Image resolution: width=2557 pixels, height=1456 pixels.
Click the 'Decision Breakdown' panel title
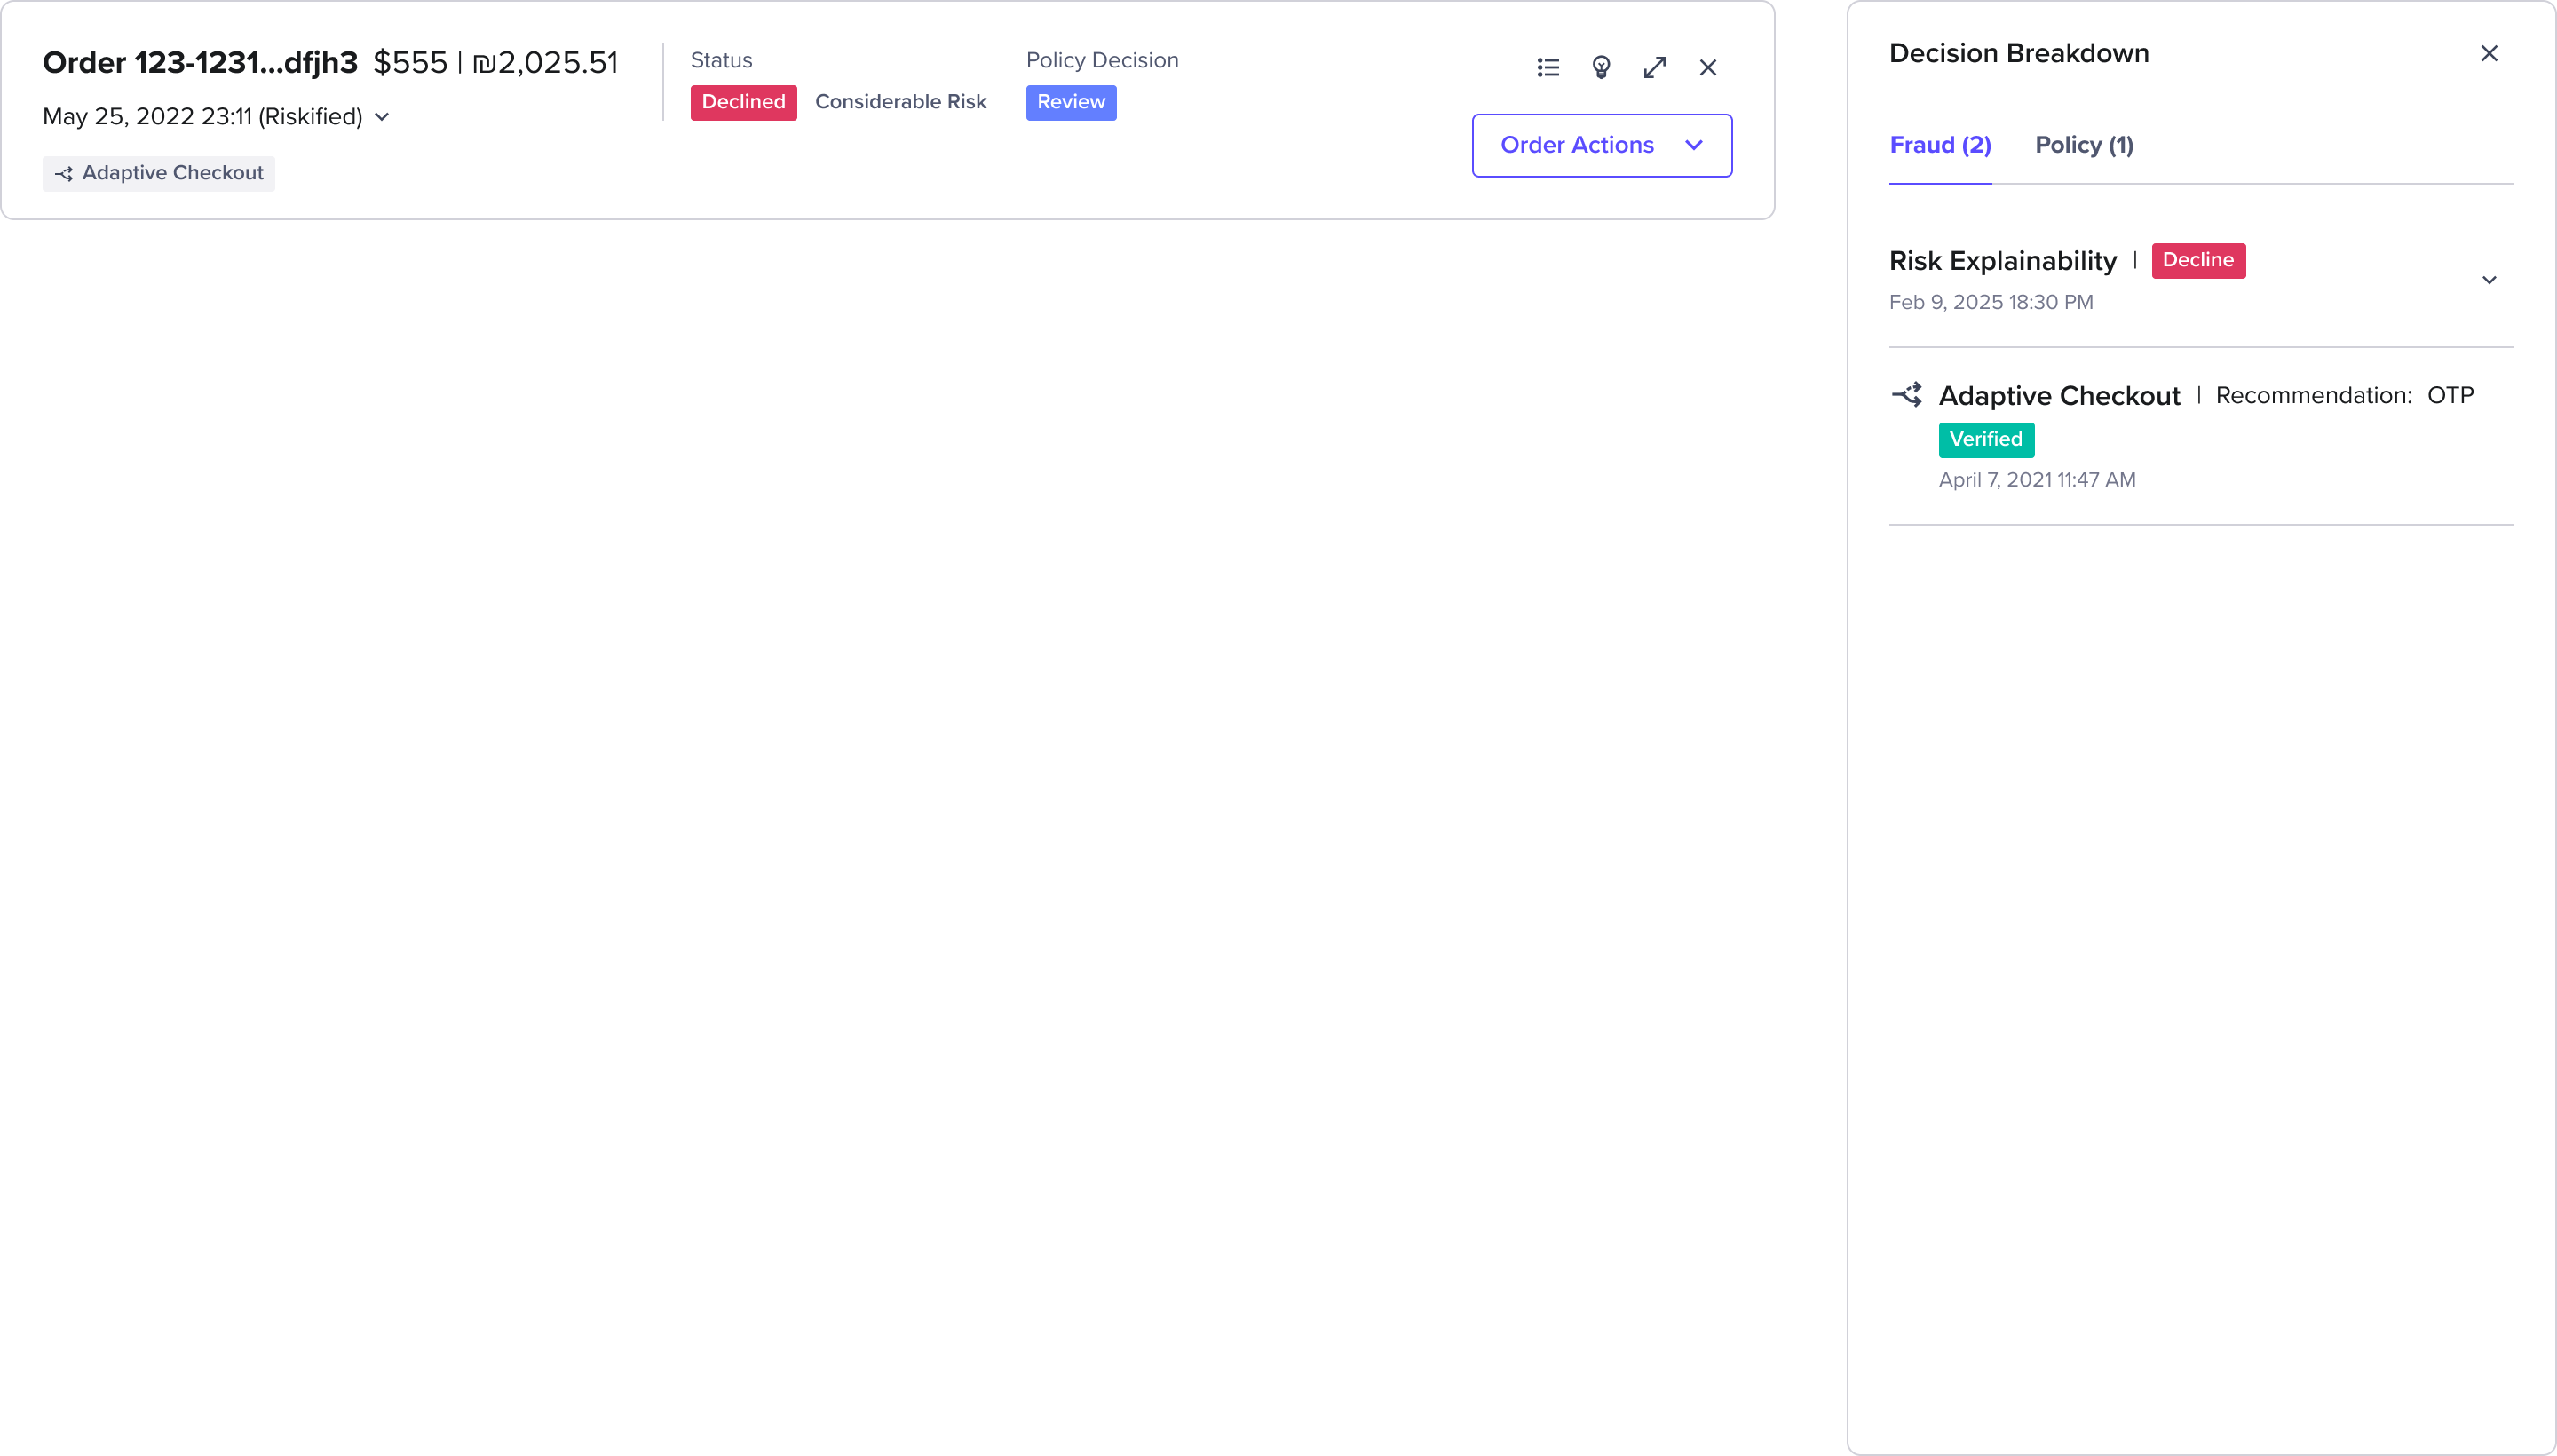tap(2019, 53)
